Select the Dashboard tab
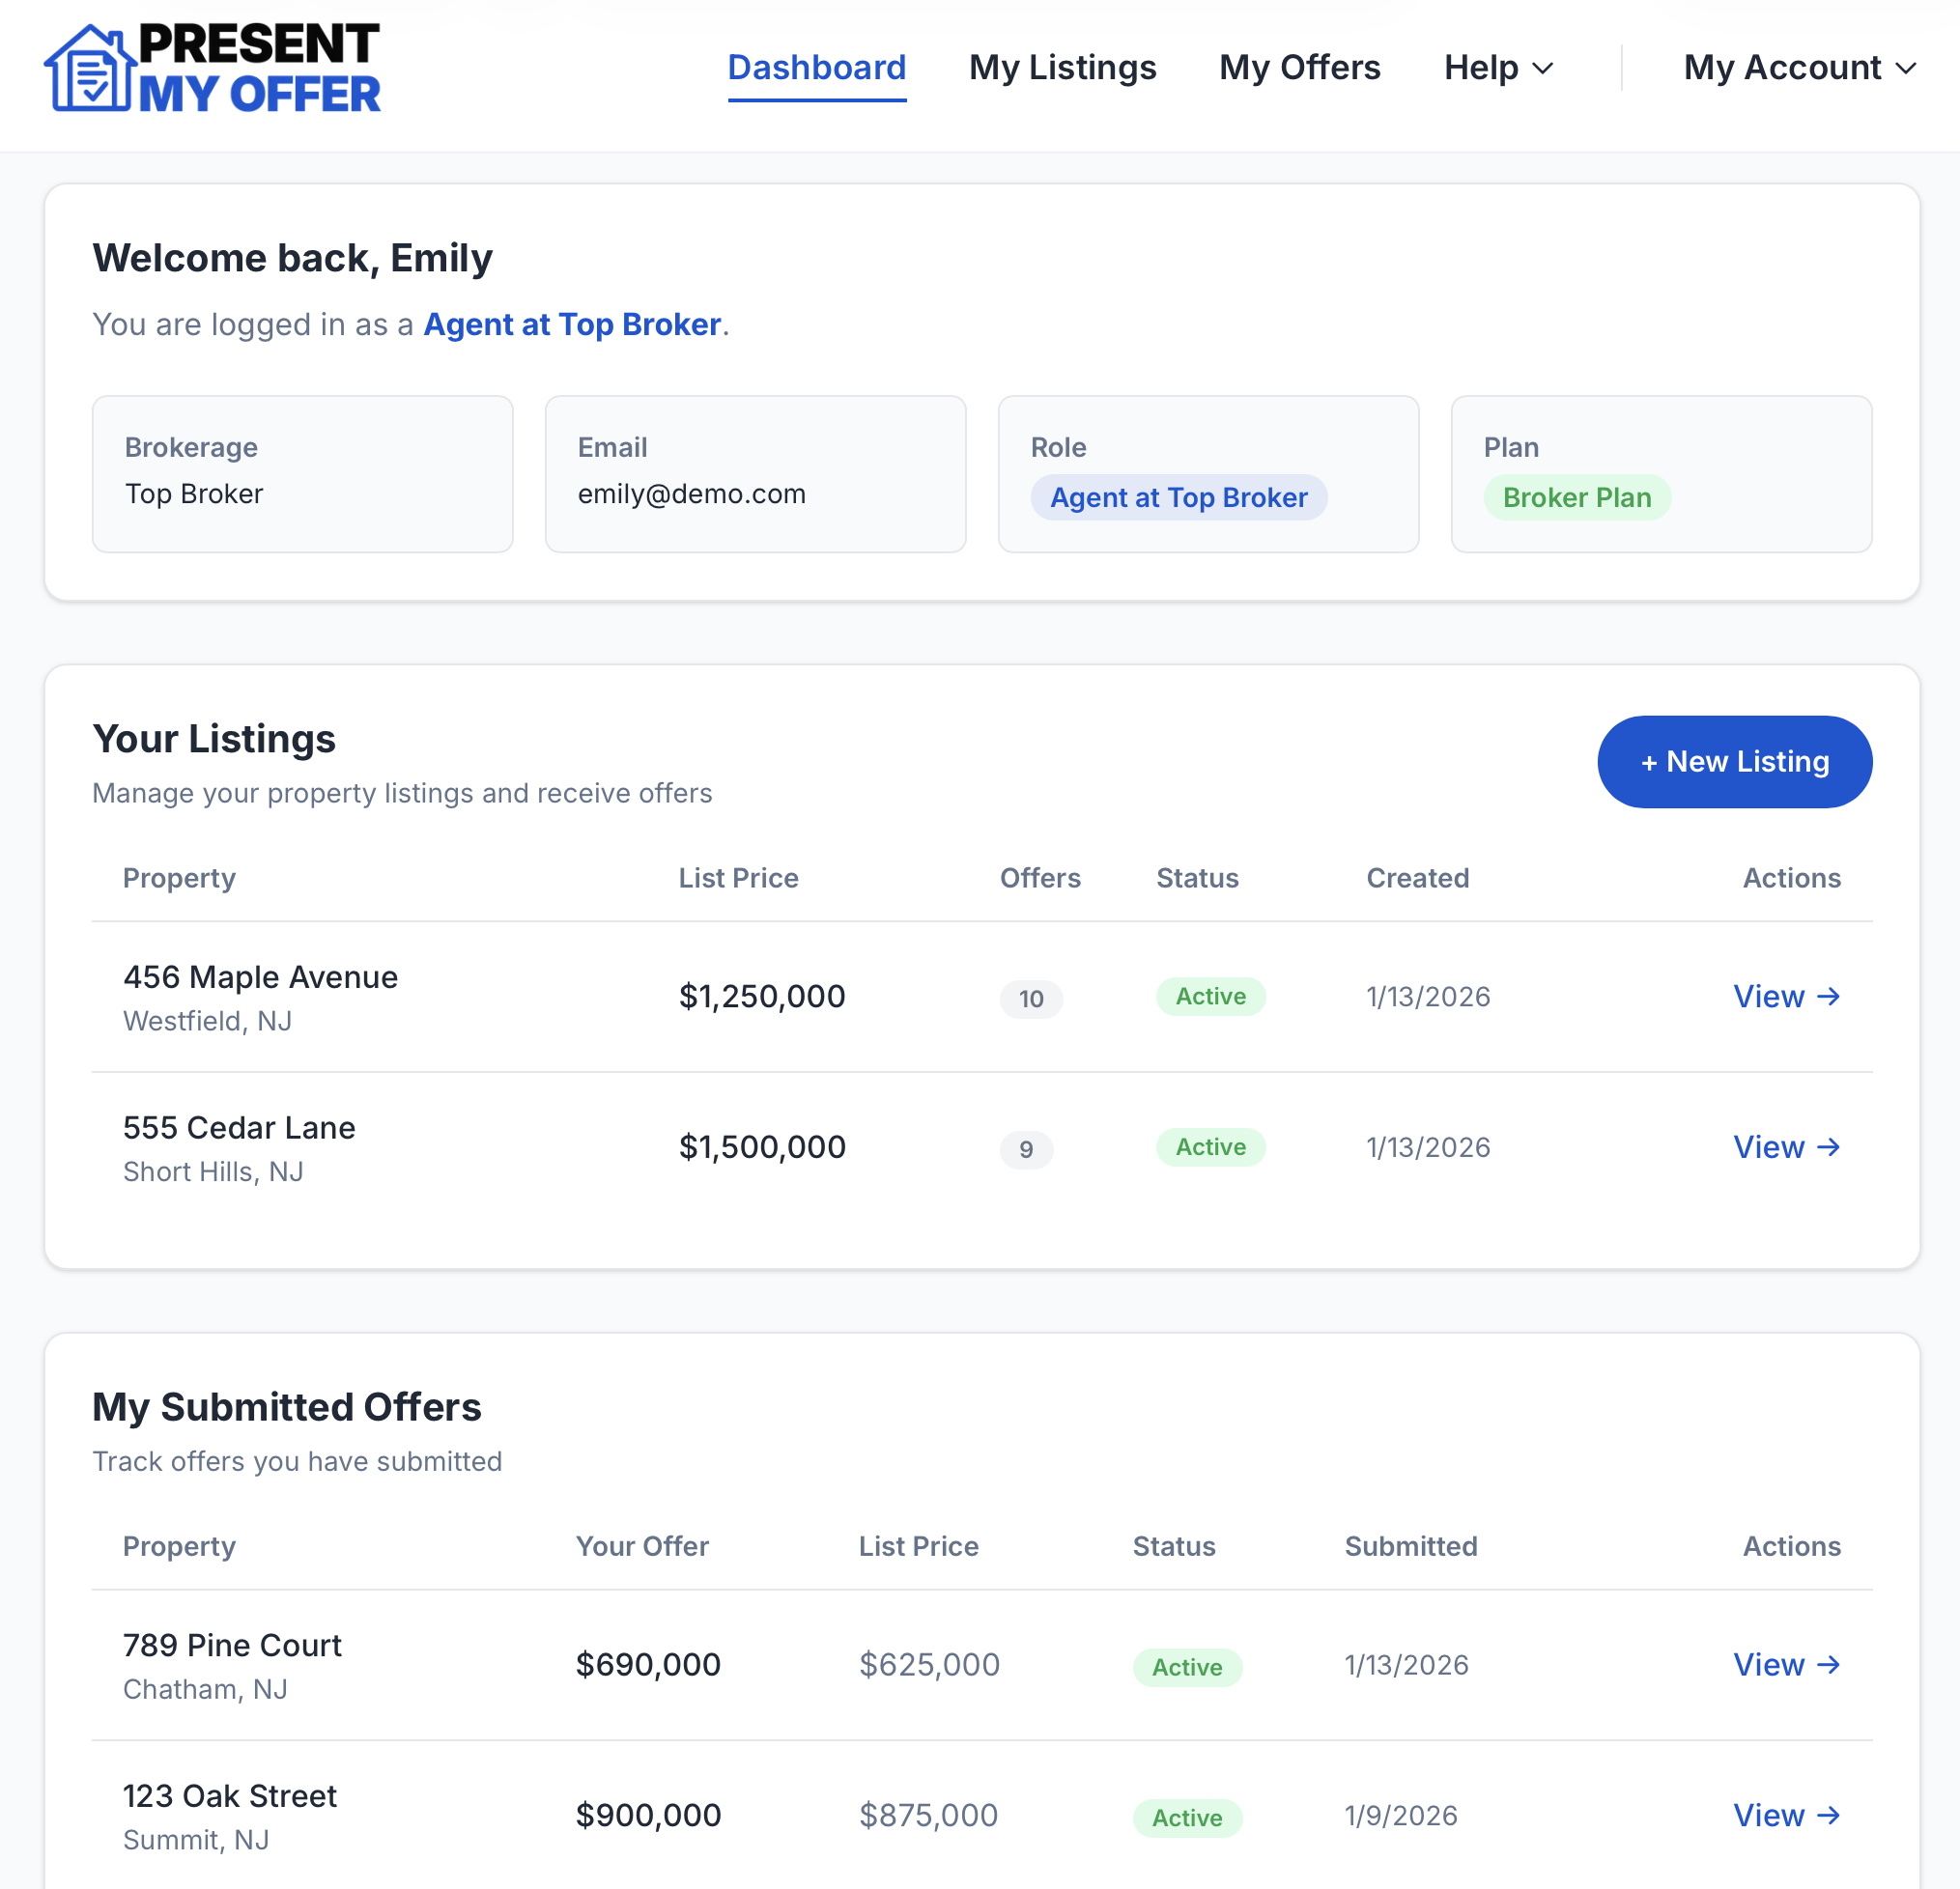This screenshot has width=1960, height=1889. [817, 68]
